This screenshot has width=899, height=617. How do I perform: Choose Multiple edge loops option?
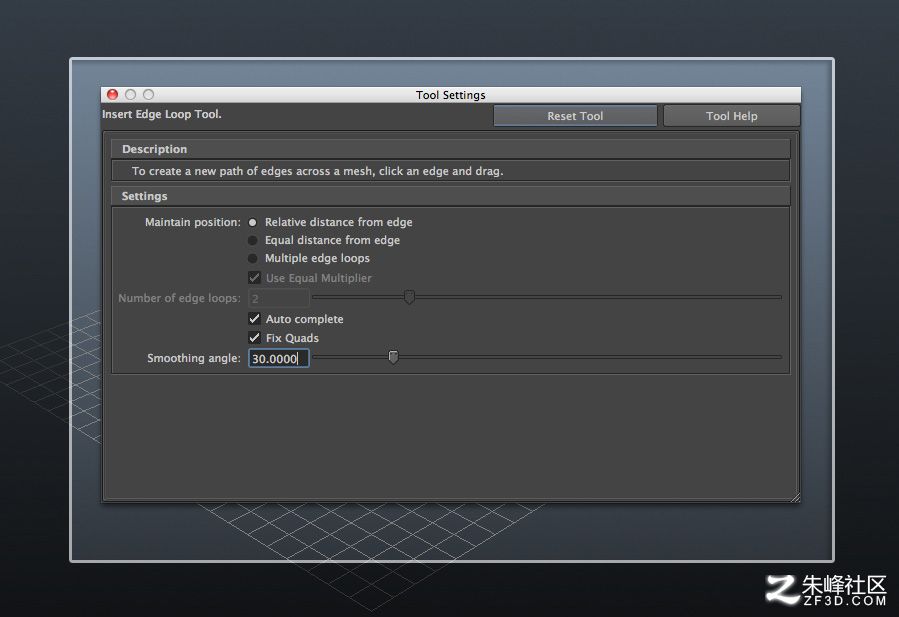252,258
